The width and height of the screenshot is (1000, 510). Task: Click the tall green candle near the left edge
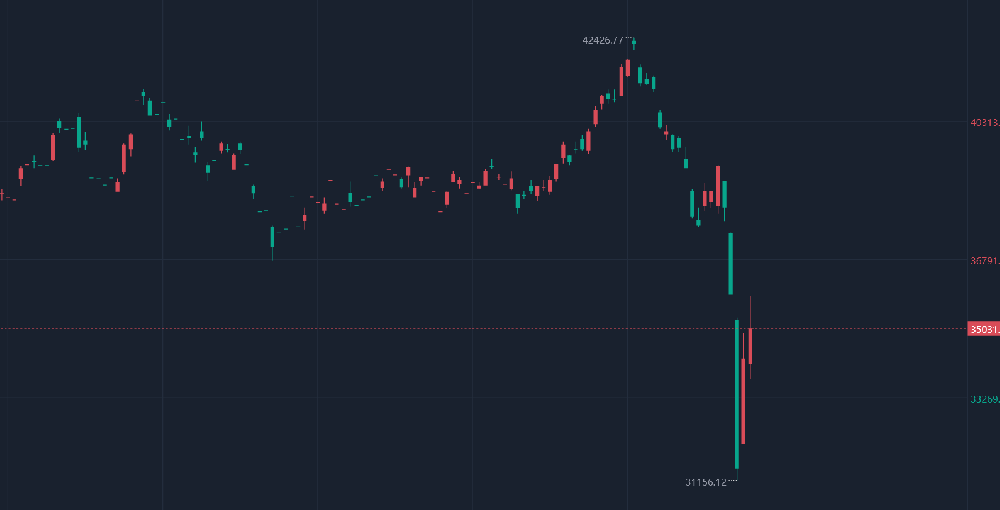(79, 132)
